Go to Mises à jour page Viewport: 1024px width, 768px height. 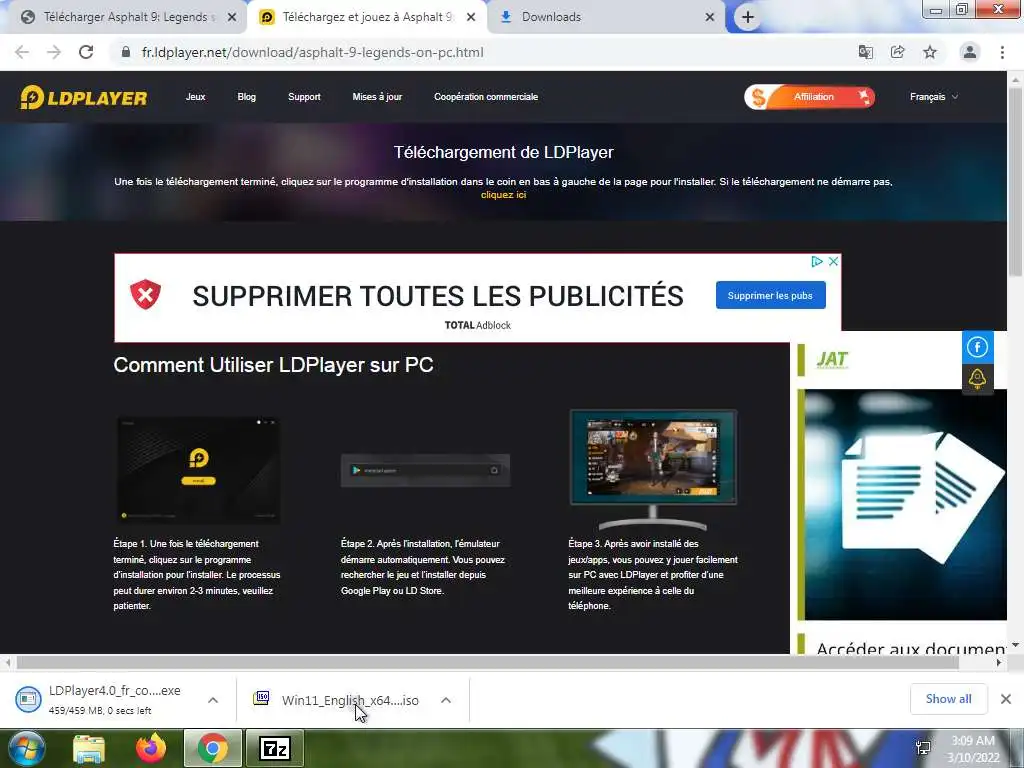(377, 97)
